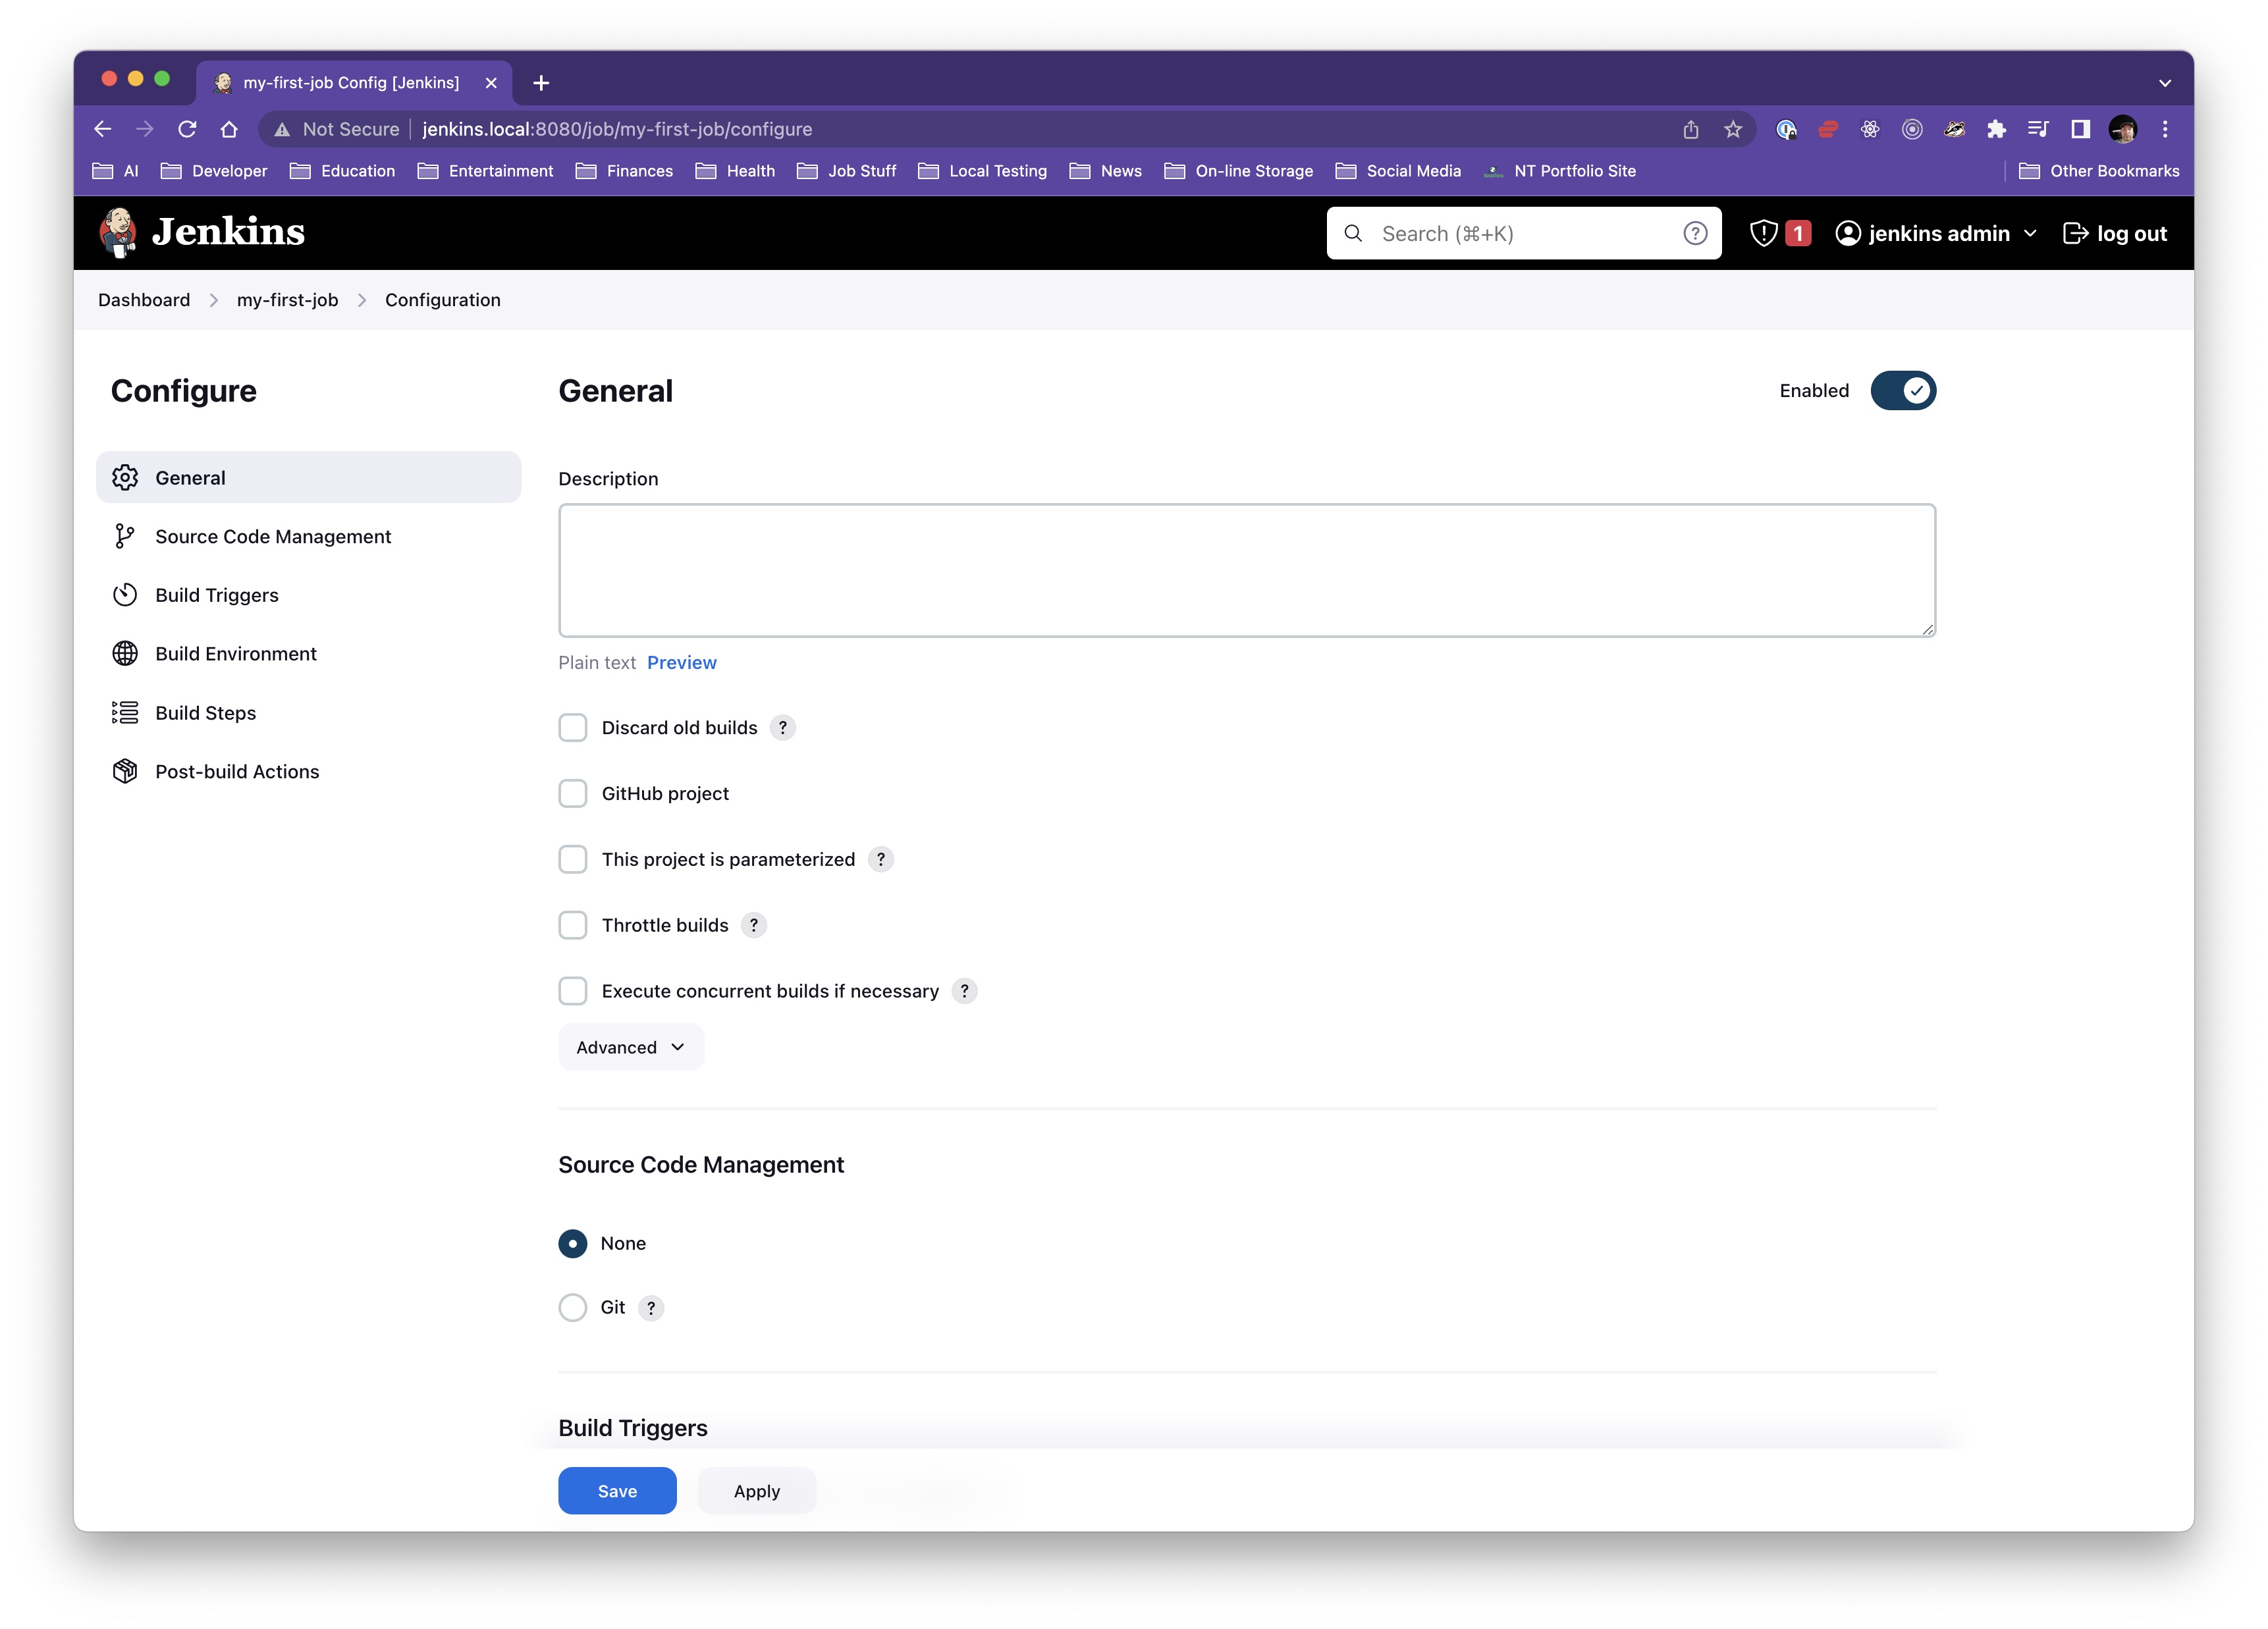Click the Jenkins butler logo icon
This screenshot has height=1629, width=2268.
pos(119,232)
